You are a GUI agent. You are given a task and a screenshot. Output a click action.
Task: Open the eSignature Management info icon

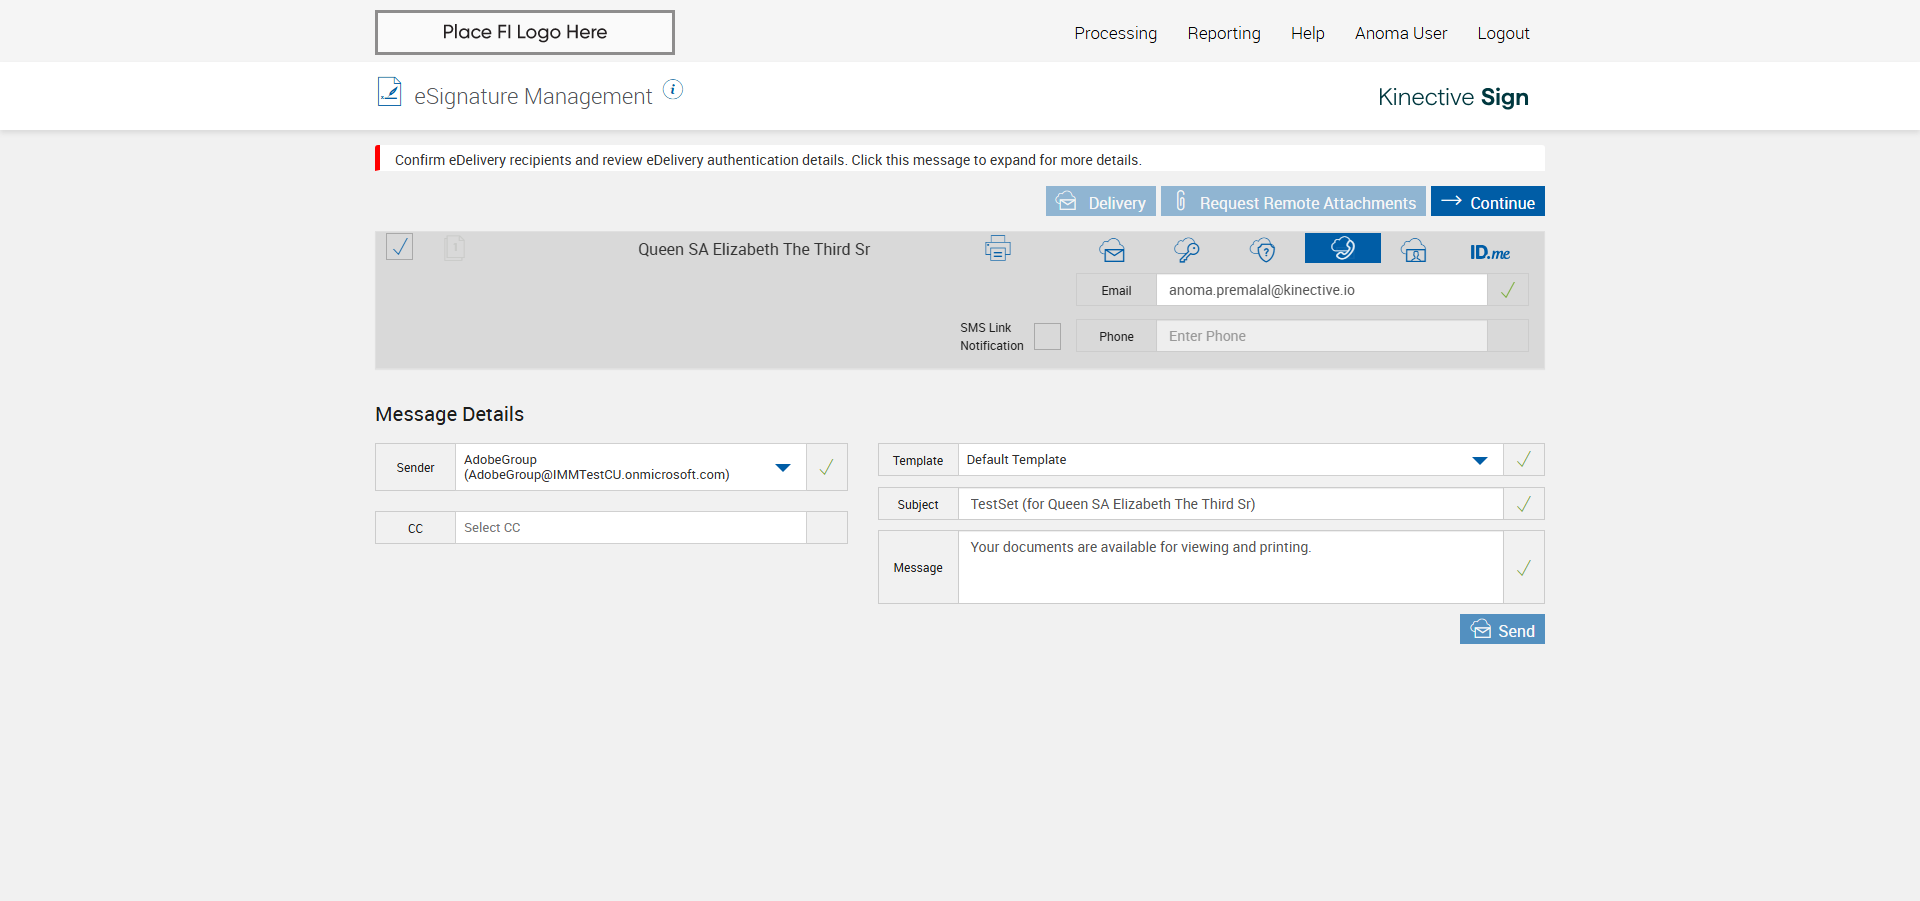click(x=673, y=90)
